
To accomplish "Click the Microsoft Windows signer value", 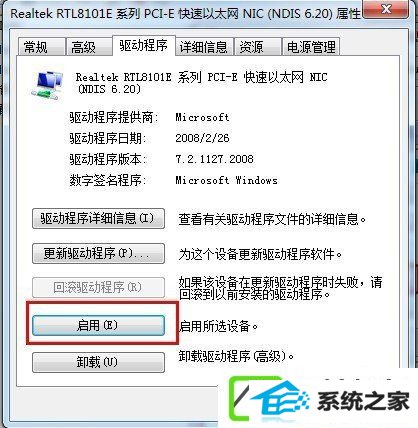I will tap(226, 180).
